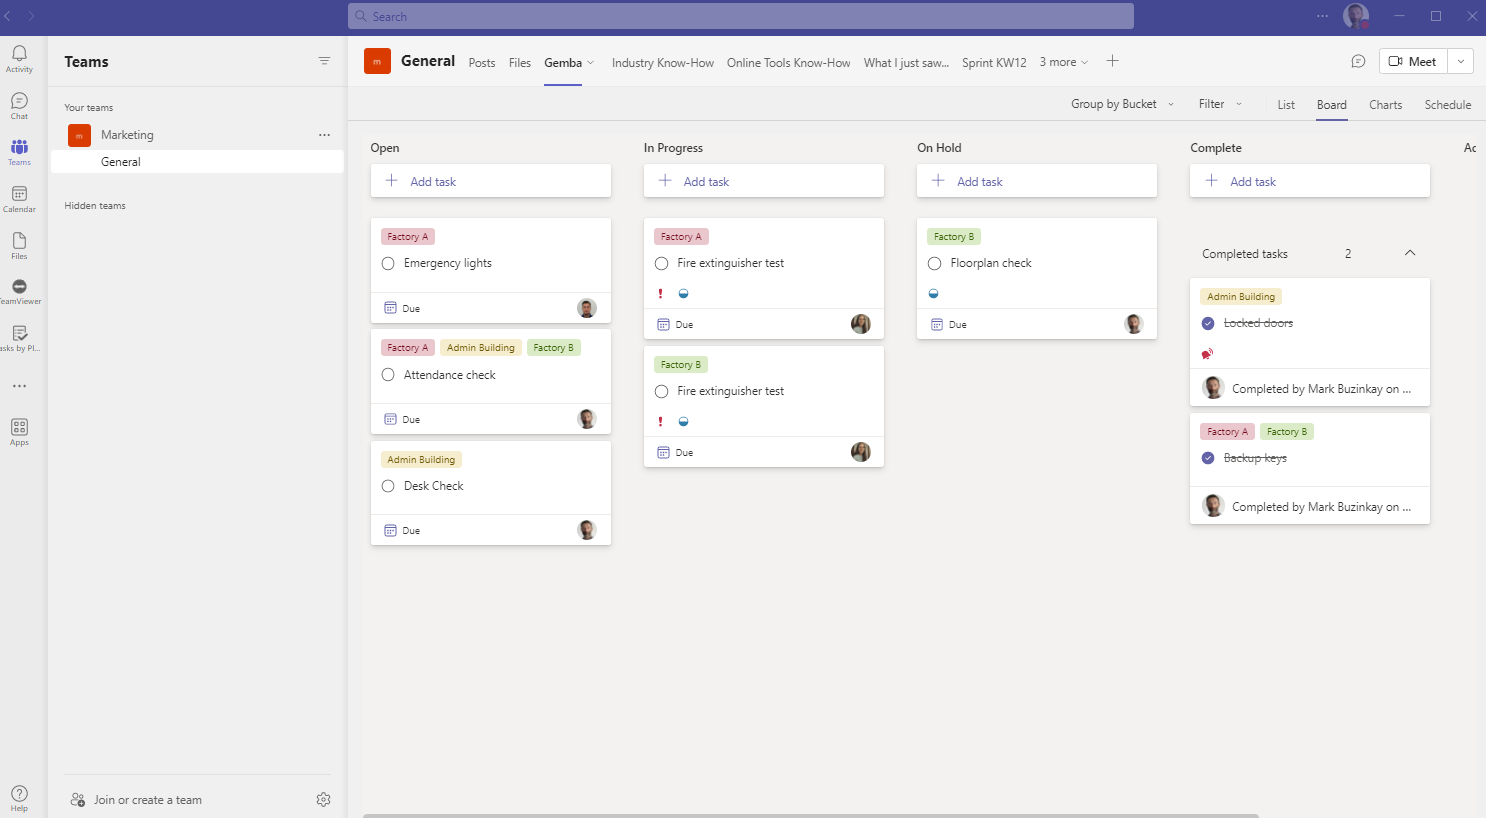Open Settings and more ellipsis in title bar
The width and height of the screenshot is (1486, 818).
(x=1322, y=16)
